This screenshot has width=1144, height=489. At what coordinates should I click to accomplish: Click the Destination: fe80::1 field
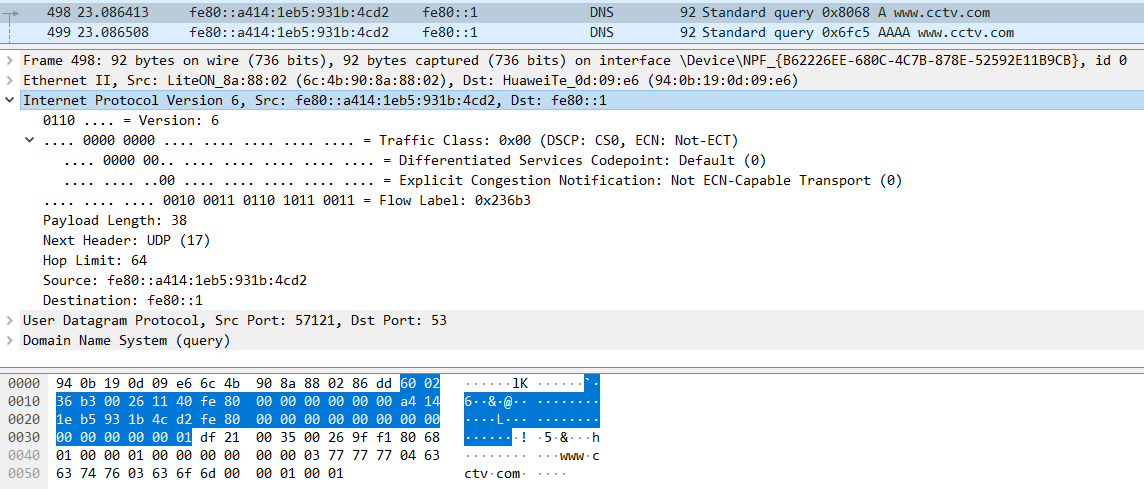tap(122, 301)
